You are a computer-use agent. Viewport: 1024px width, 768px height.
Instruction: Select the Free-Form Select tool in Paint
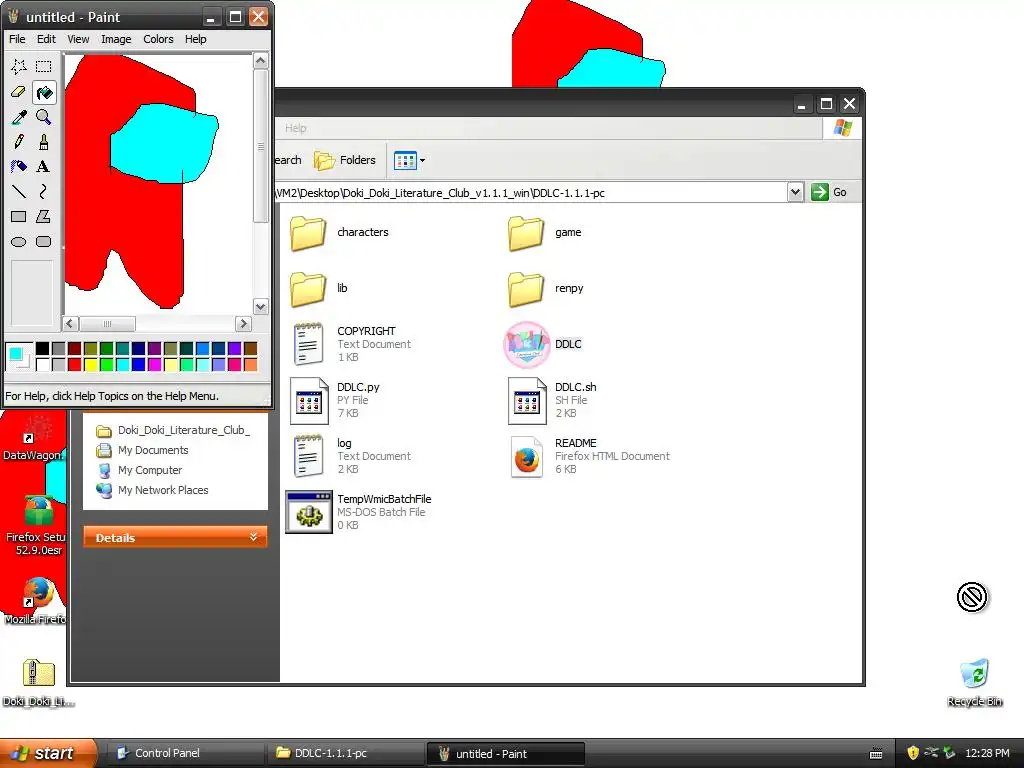[x=19, y=67]
